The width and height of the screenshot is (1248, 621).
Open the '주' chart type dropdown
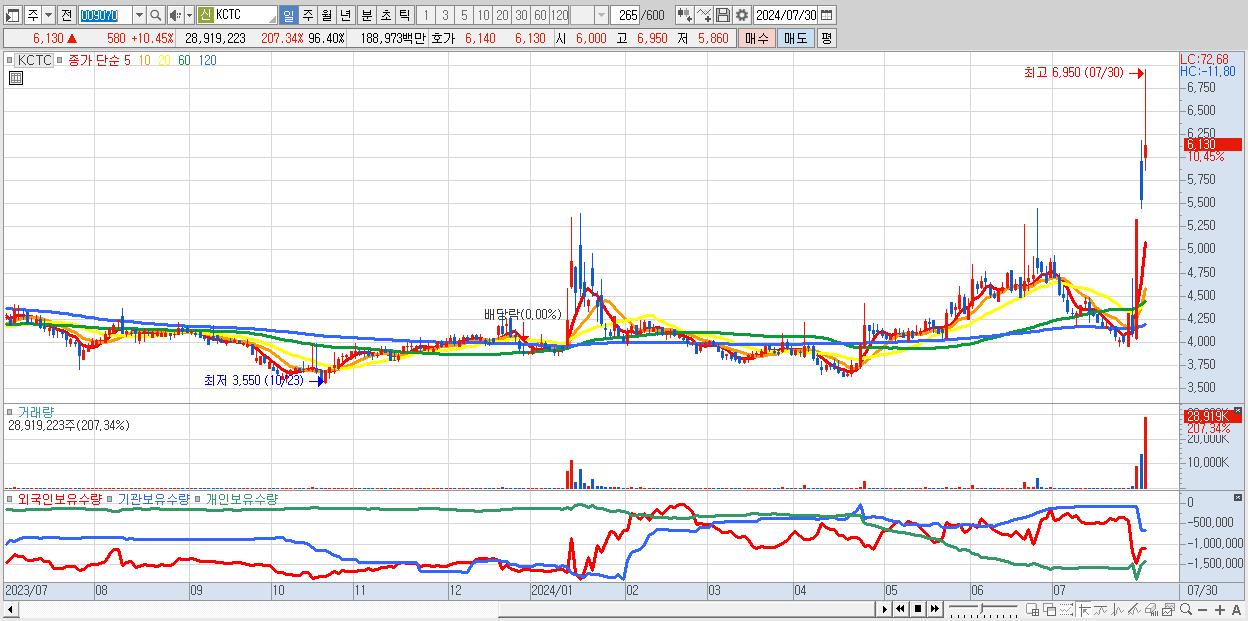pos(49,15)
